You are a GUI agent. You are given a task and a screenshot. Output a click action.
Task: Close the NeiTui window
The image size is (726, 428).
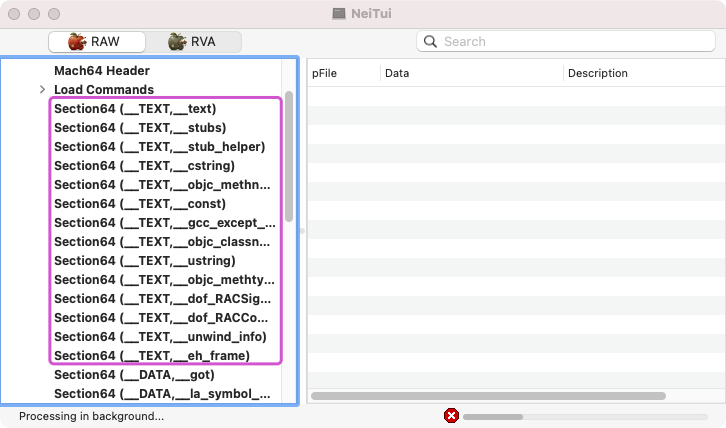tap(14, 14)
